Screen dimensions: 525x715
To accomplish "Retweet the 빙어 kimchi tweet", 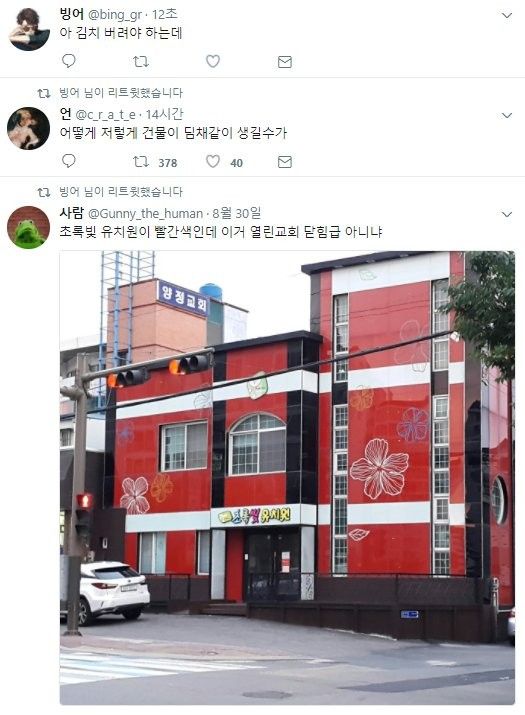I will [140, 61].
